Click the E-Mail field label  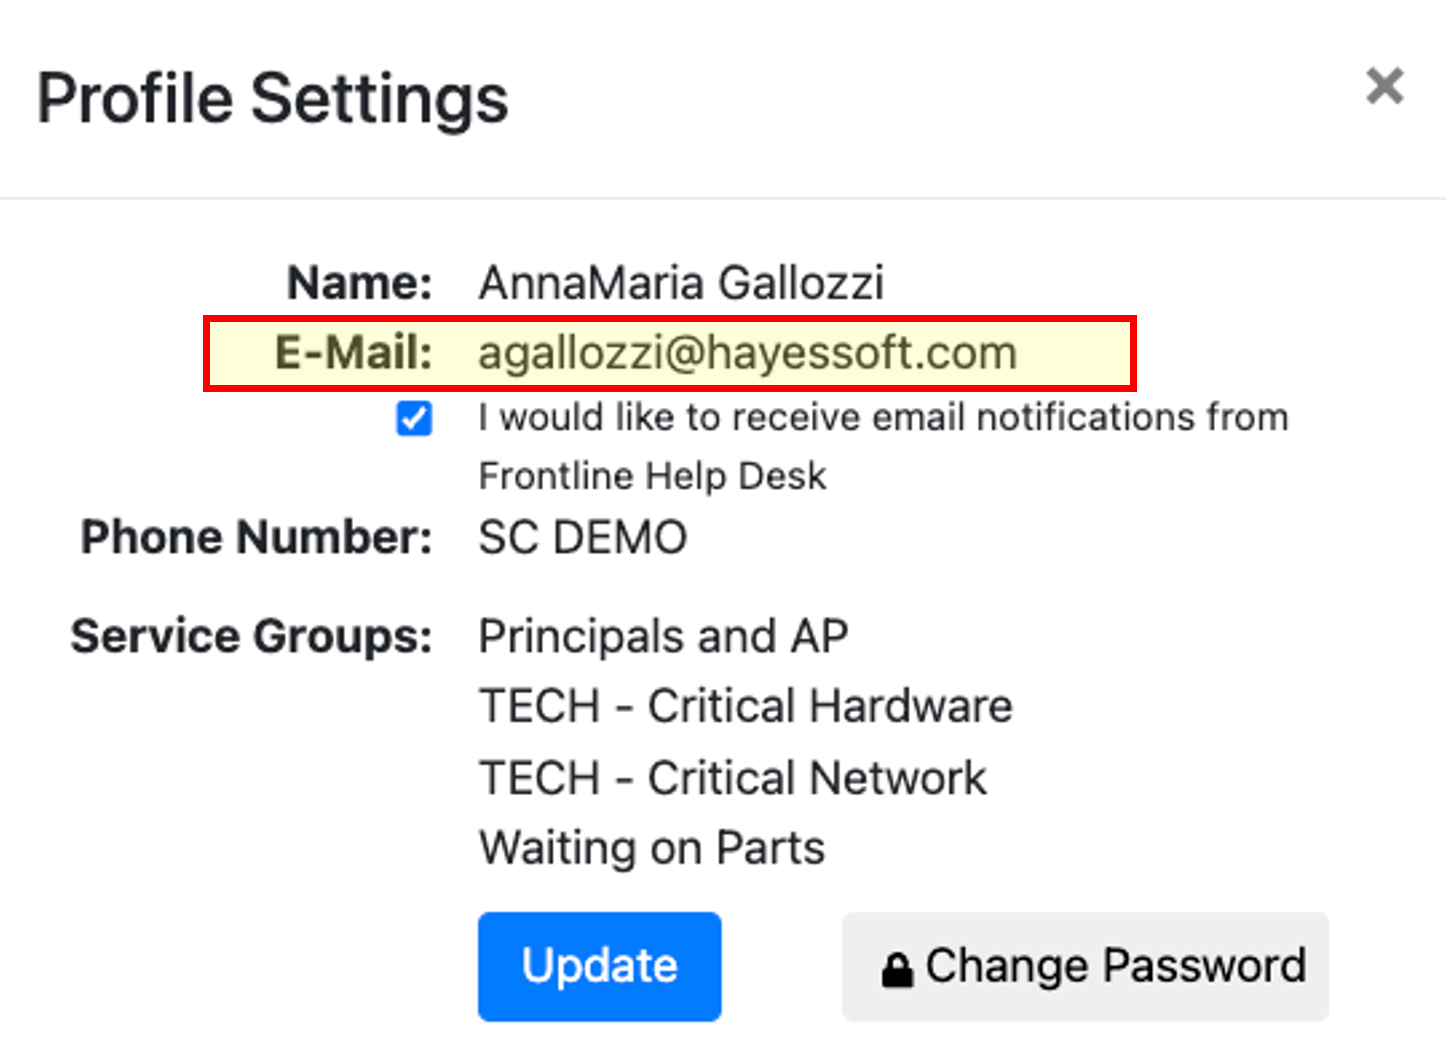354,352
